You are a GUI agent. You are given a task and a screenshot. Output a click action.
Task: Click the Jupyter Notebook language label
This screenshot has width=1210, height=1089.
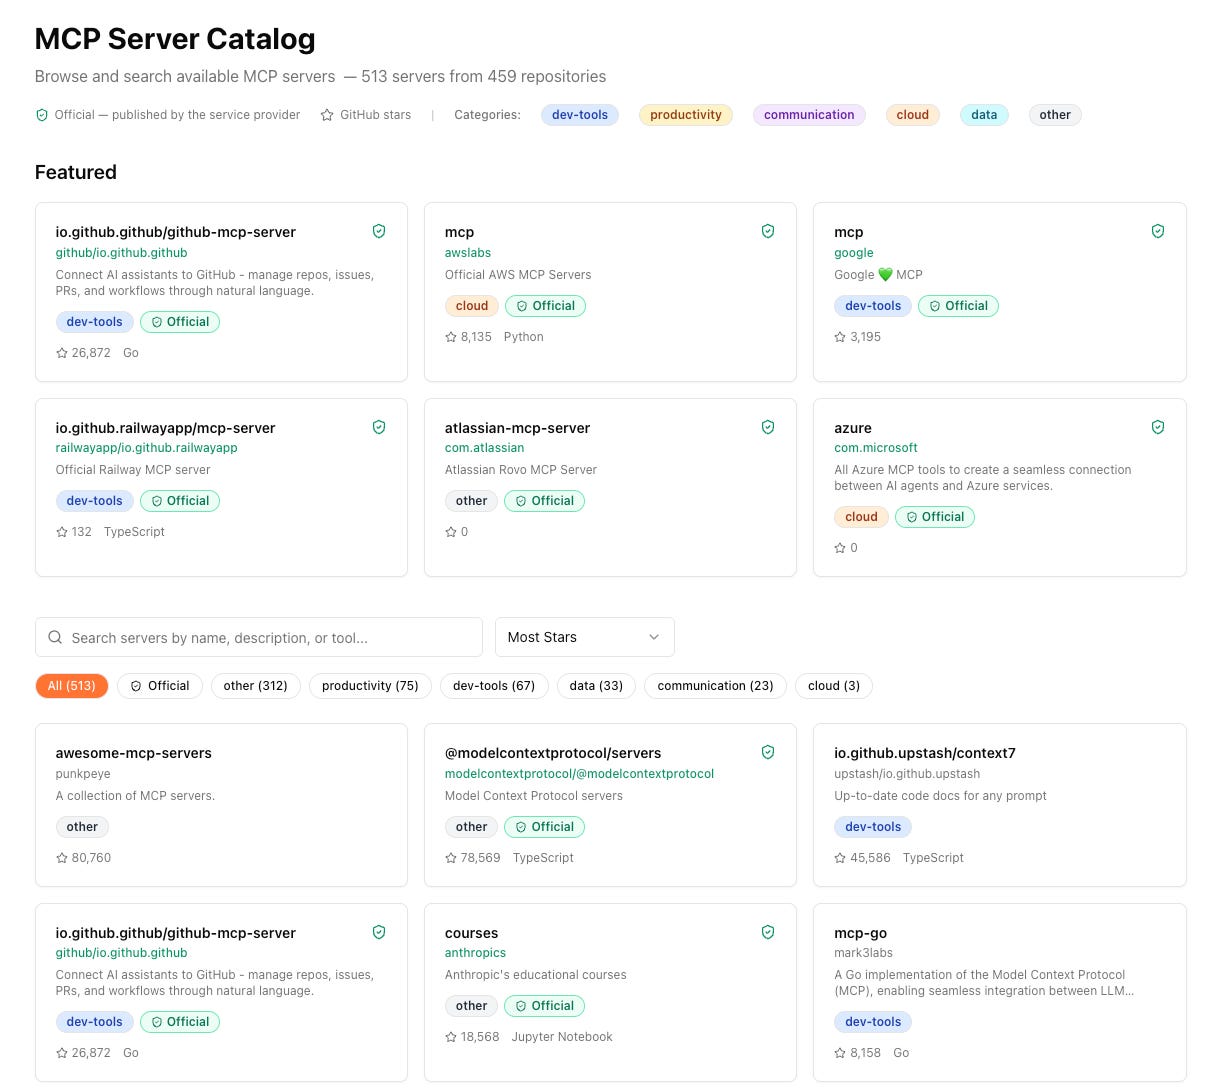(x=562, y=1037)
